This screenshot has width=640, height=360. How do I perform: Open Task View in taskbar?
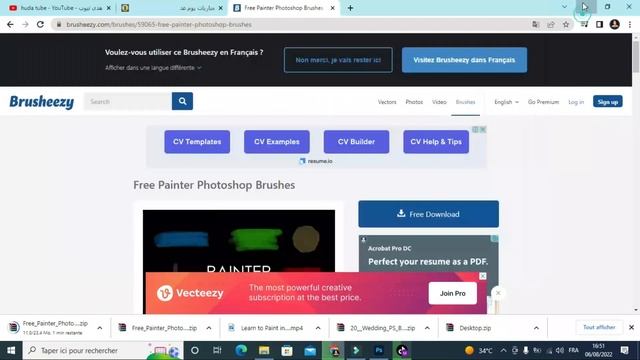click(217, 350)
